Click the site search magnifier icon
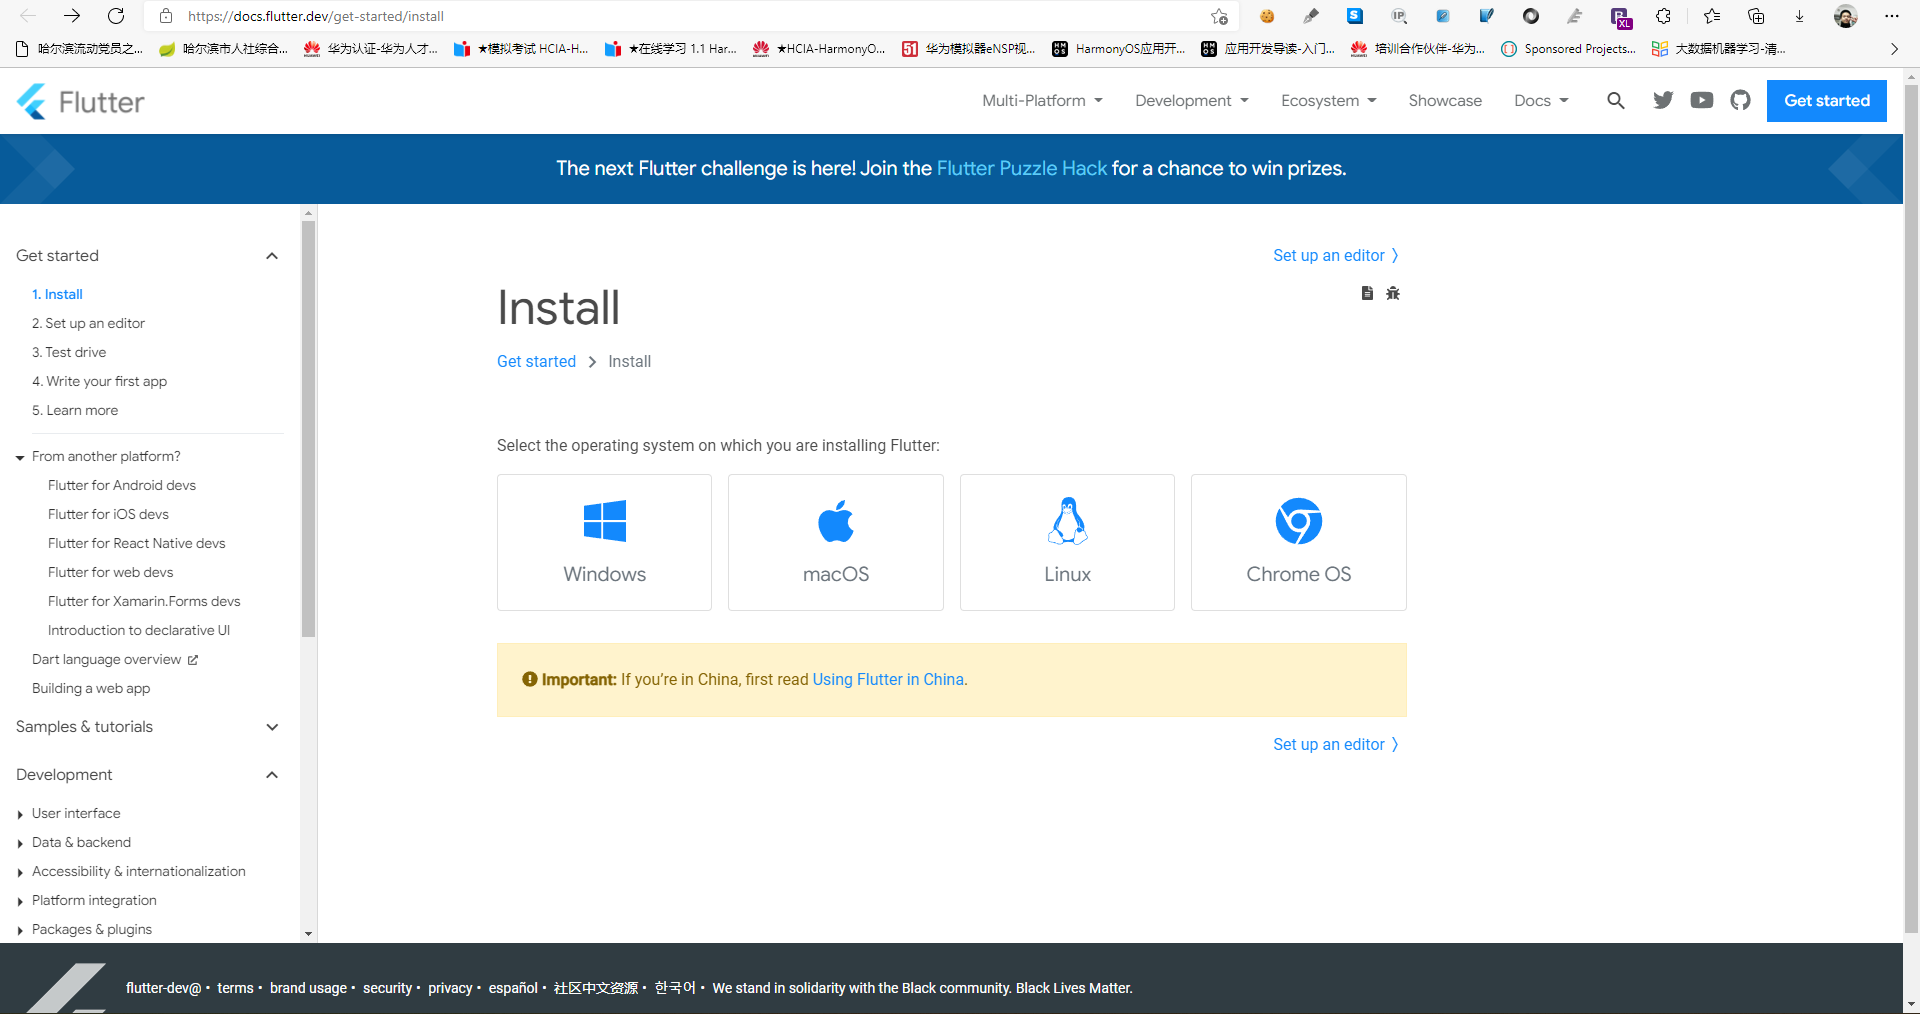 pos(1616,100)
